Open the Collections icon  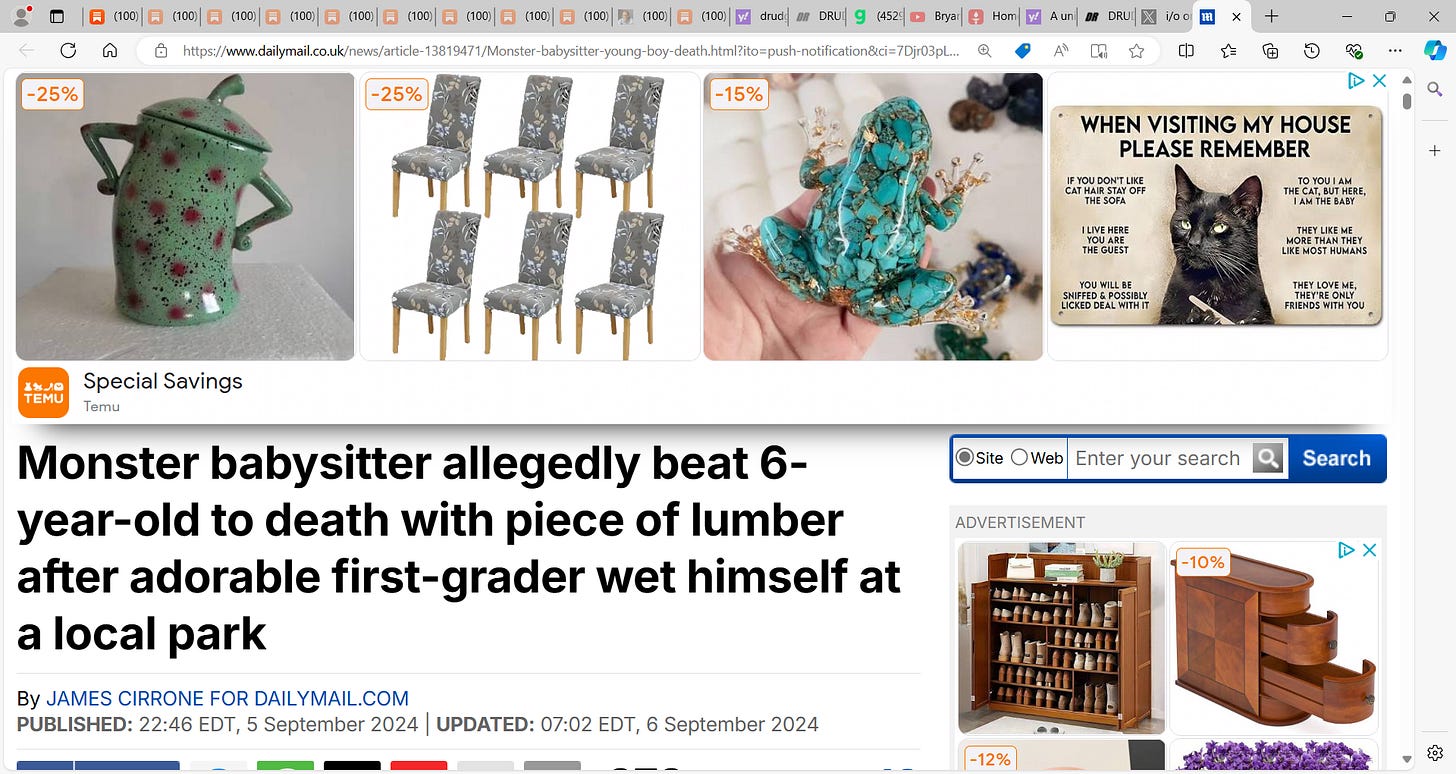click(1270, 51)
